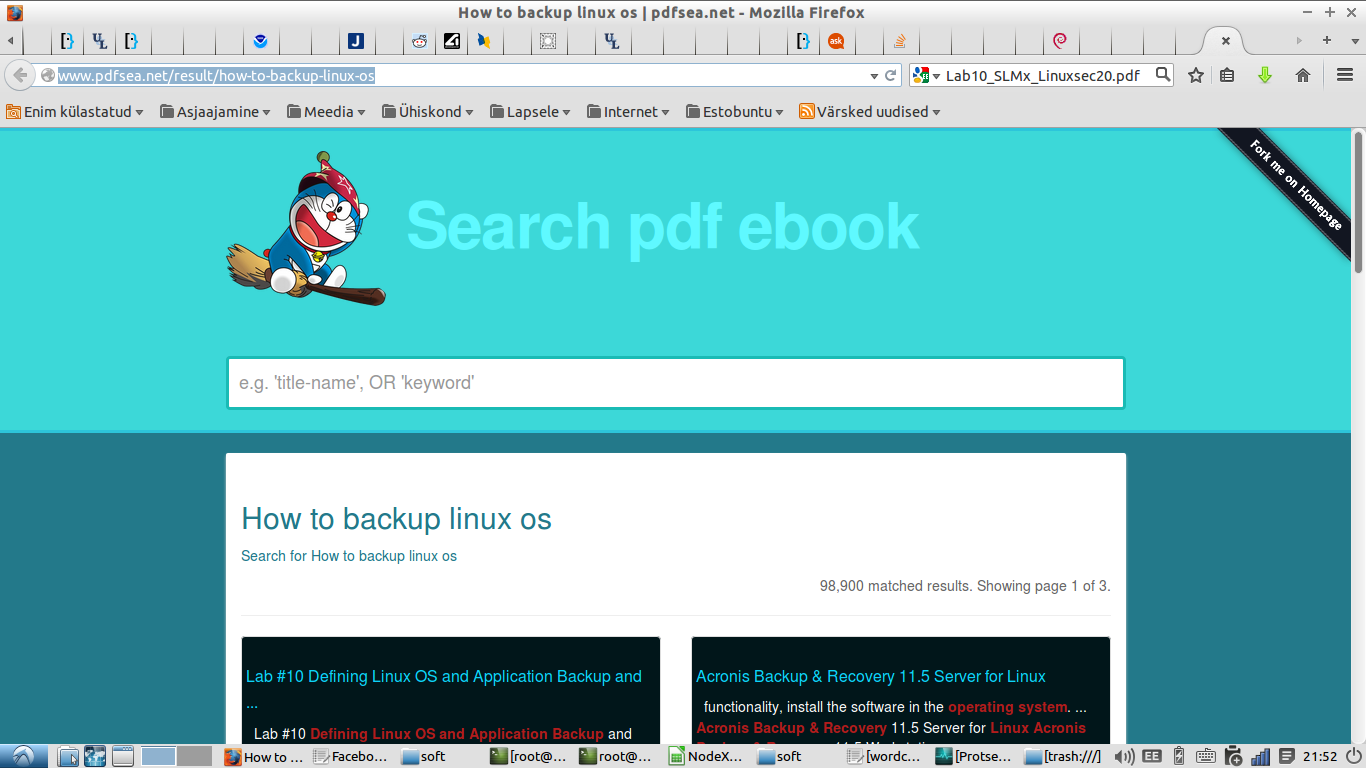Click the battery status tray icon
The width and height of the screenshot is (1366, 768).
pyautogui.click(x=1178, y=757)
